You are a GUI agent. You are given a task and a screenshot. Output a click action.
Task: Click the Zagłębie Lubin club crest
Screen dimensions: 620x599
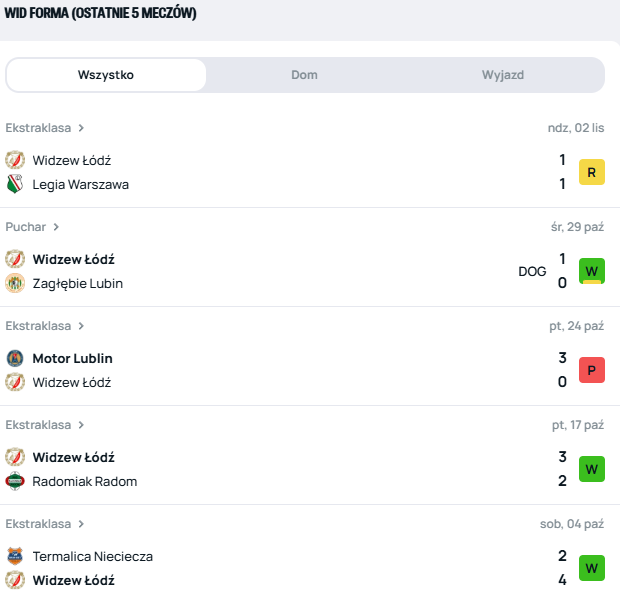(15, 283)
